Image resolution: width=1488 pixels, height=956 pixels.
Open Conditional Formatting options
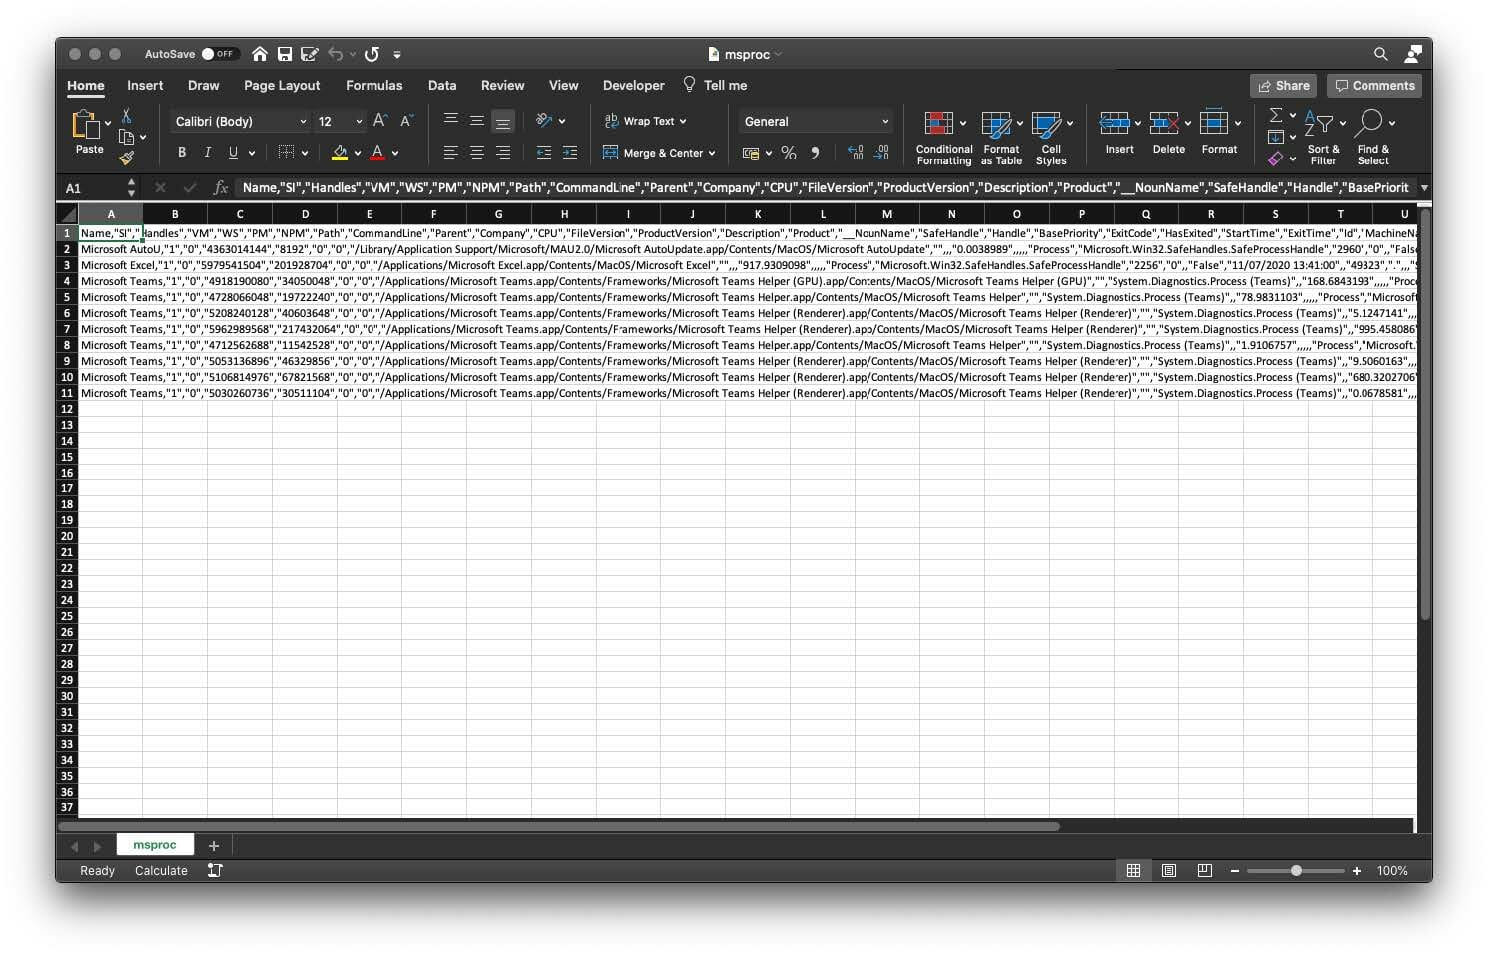point(941,137)
